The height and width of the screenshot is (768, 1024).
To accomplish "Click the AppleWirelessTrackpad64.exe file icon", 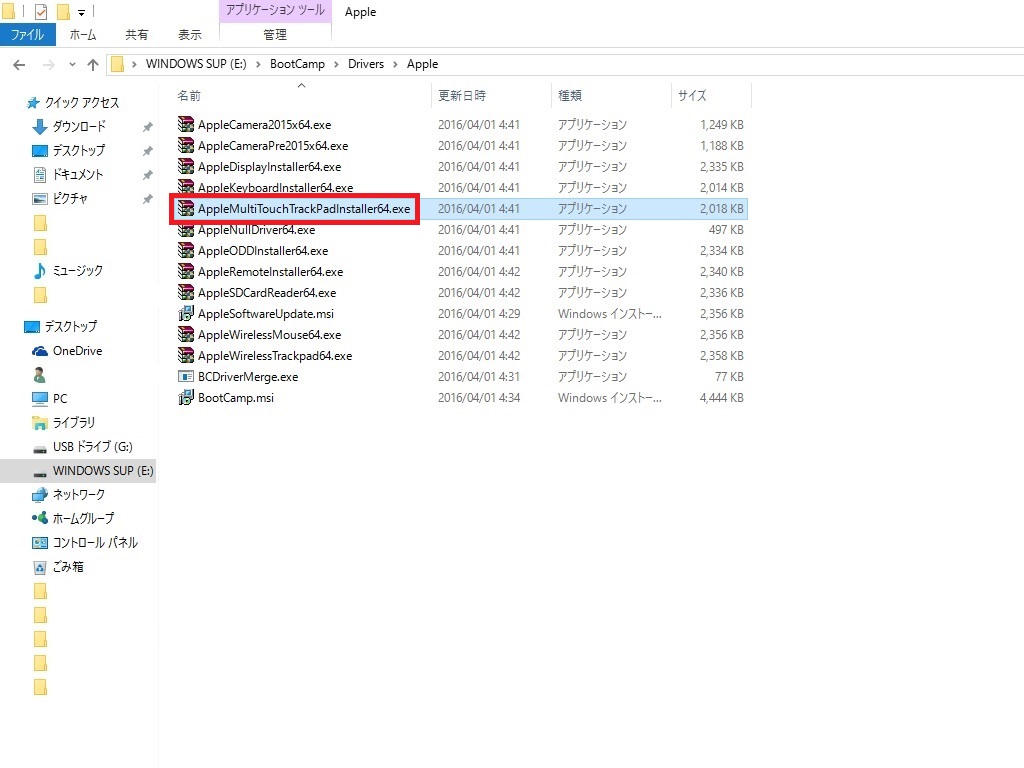I will tap(186, 355).
